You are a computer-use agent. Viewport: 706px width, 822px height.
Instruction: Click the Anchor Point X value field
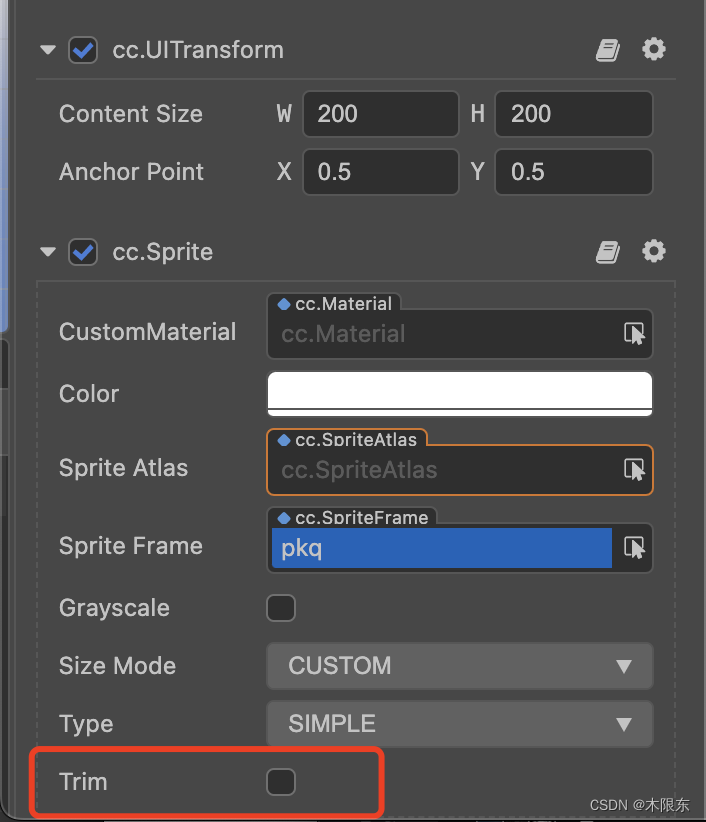tap(380, 172)
